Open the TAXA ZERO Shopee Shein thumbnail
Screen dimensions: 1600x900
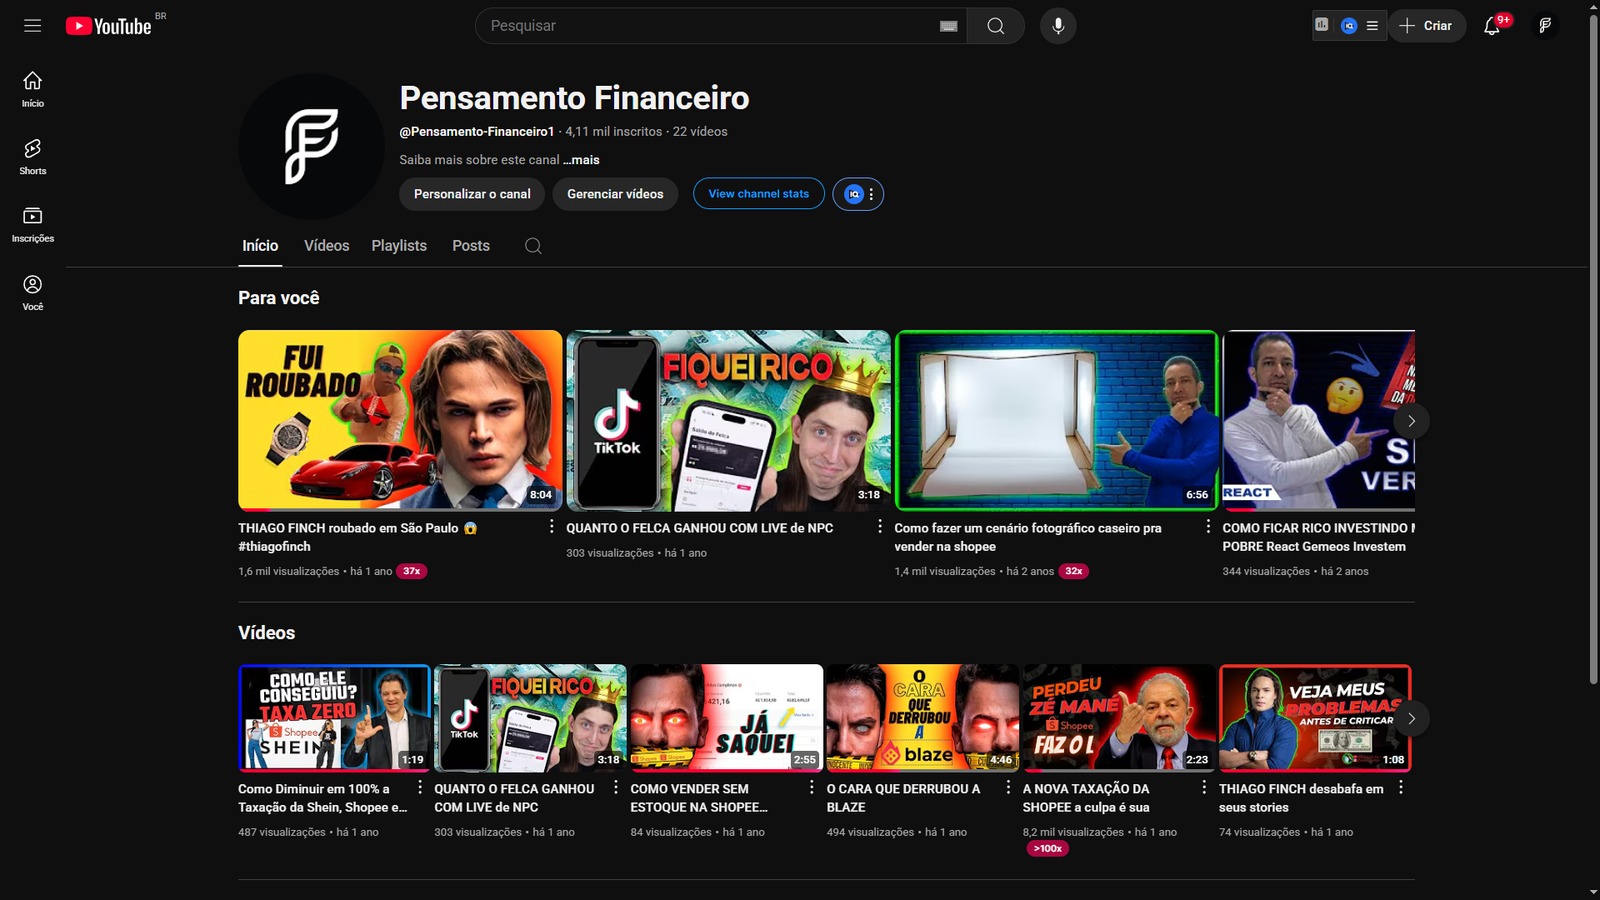(334, 718)
